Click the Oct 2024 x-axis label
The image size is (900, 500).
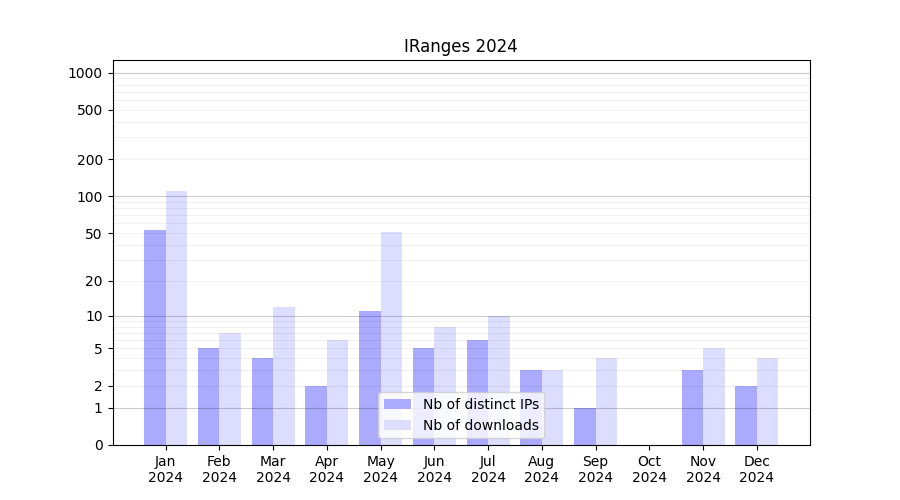[649, 469]
